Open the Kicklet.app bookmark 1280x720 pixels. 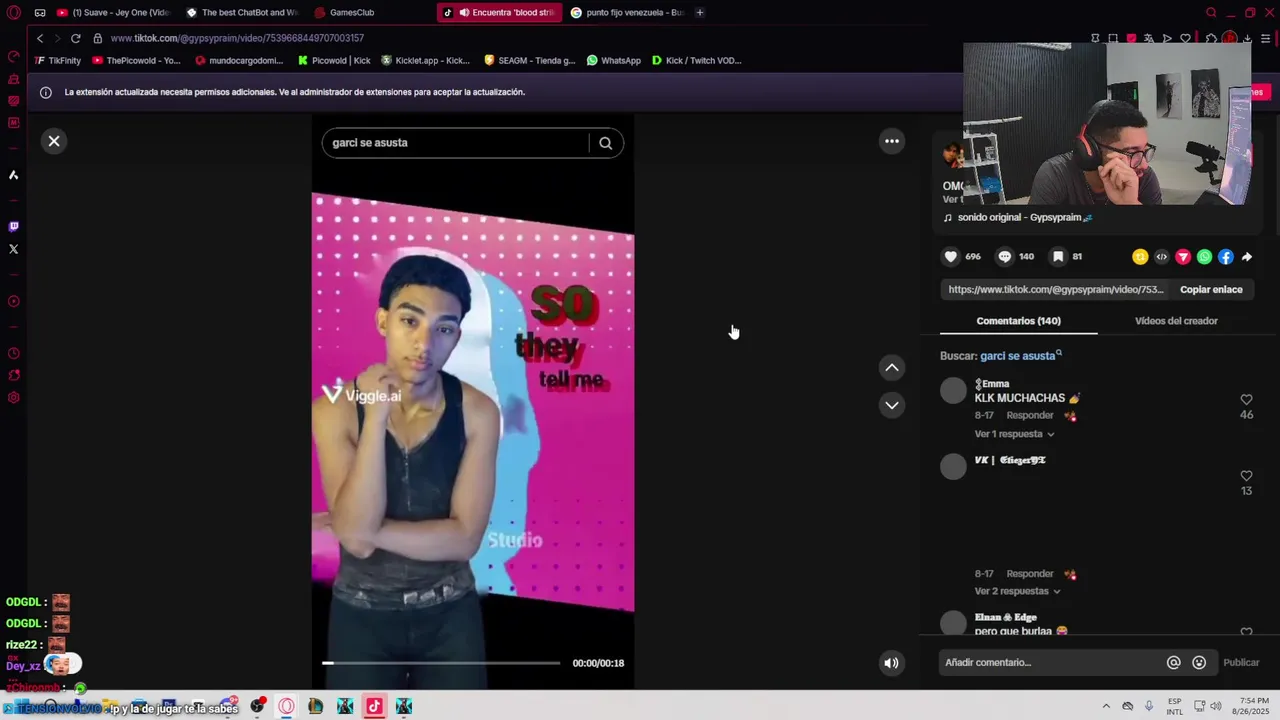click(x=425, y=60)
